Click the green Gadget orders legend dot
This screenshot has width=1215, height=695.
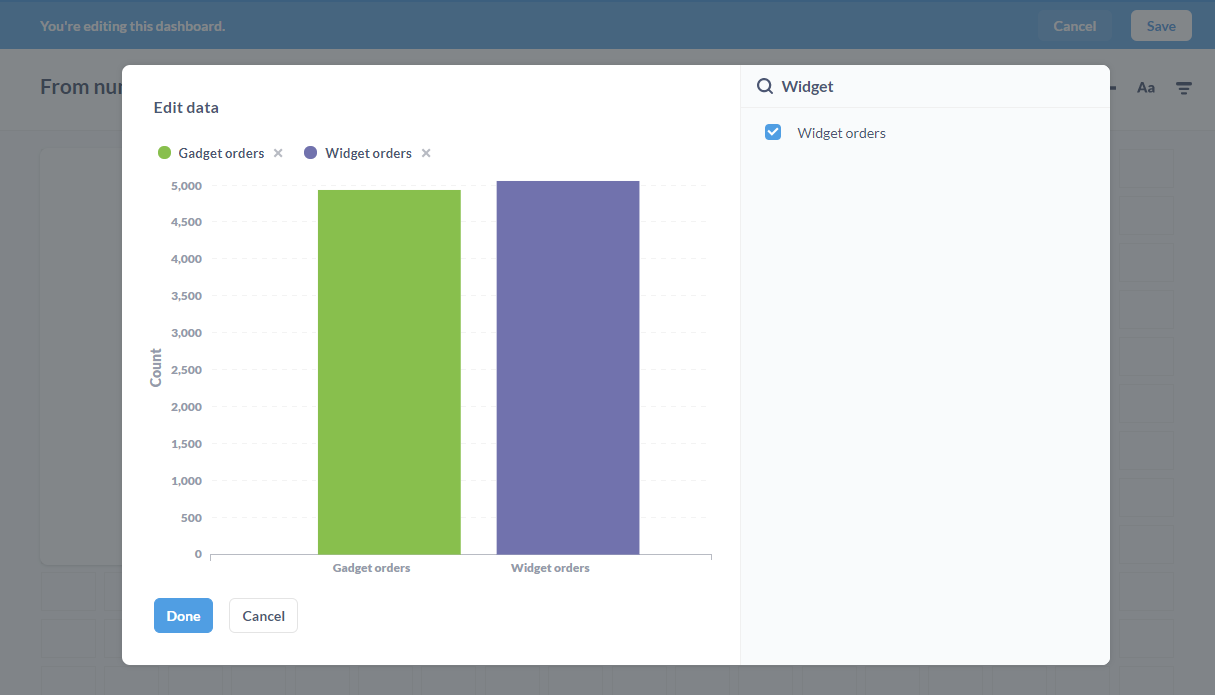pos(165,153)
